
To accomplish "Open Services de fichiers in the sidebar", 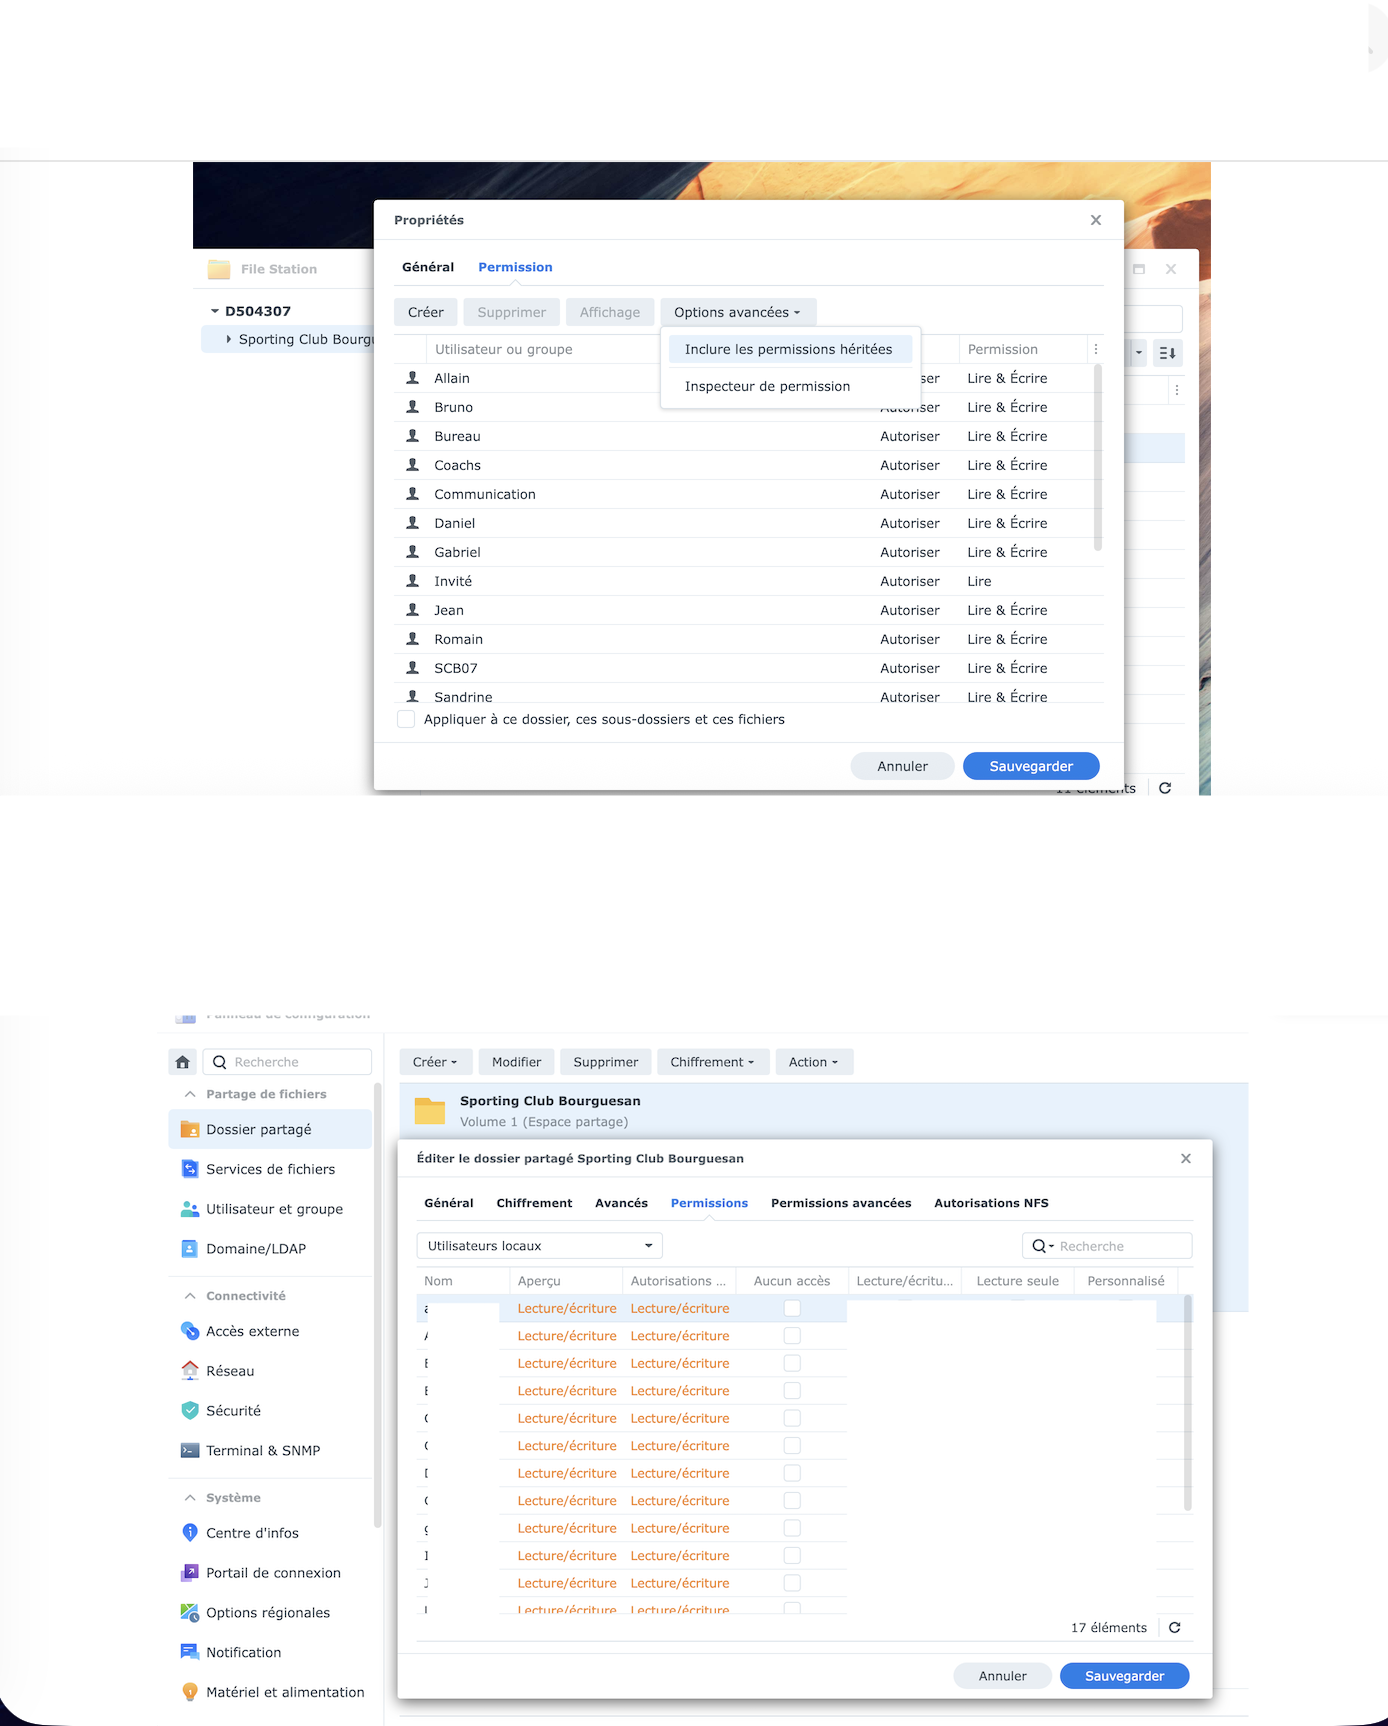I will pos(270,1169).
